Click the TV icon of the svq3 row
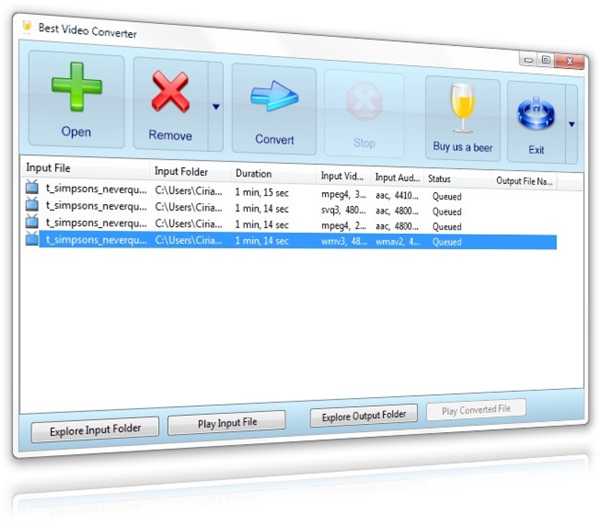The width and height of the screenshot is (600, 525). point(32,204)
